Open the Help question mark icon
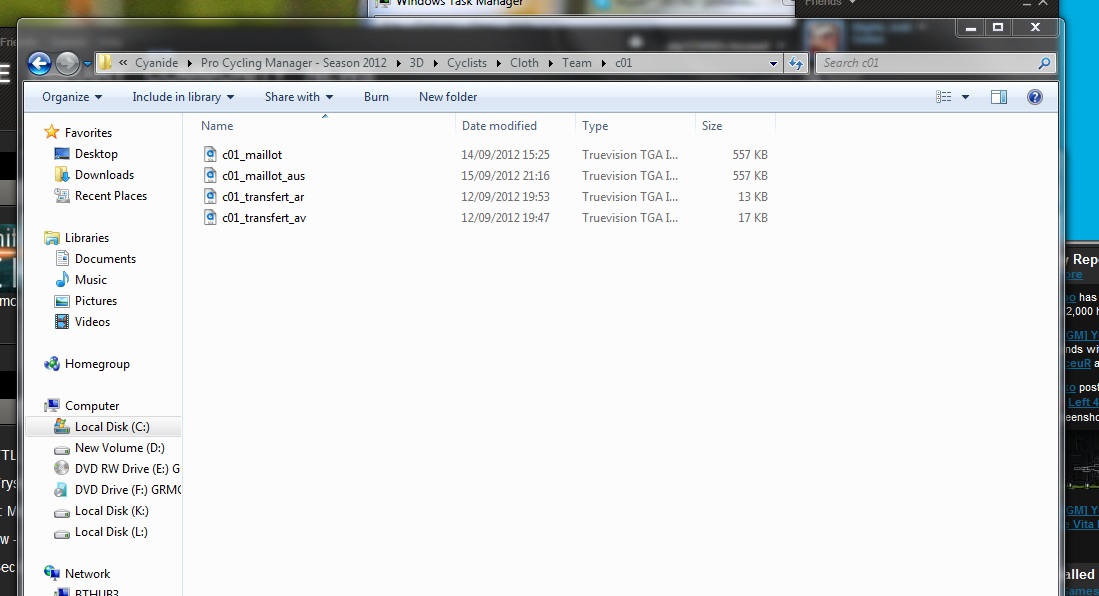 (1035, 97)
